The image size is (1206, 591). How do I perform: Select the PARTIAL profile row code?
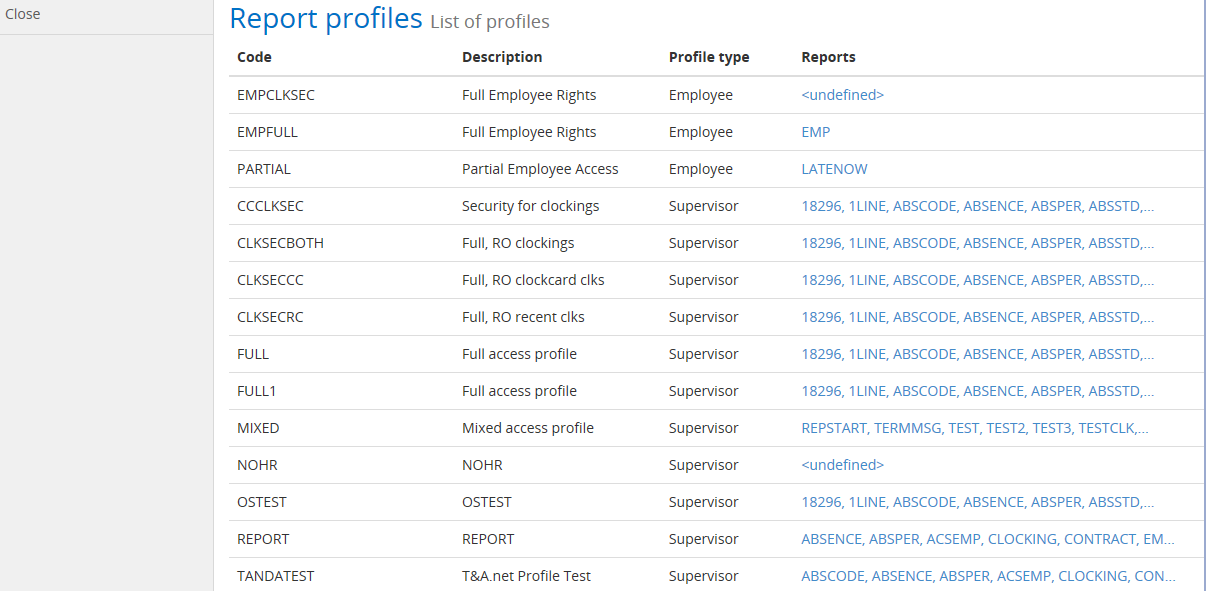pyautogui.click(x=264, y=169)
